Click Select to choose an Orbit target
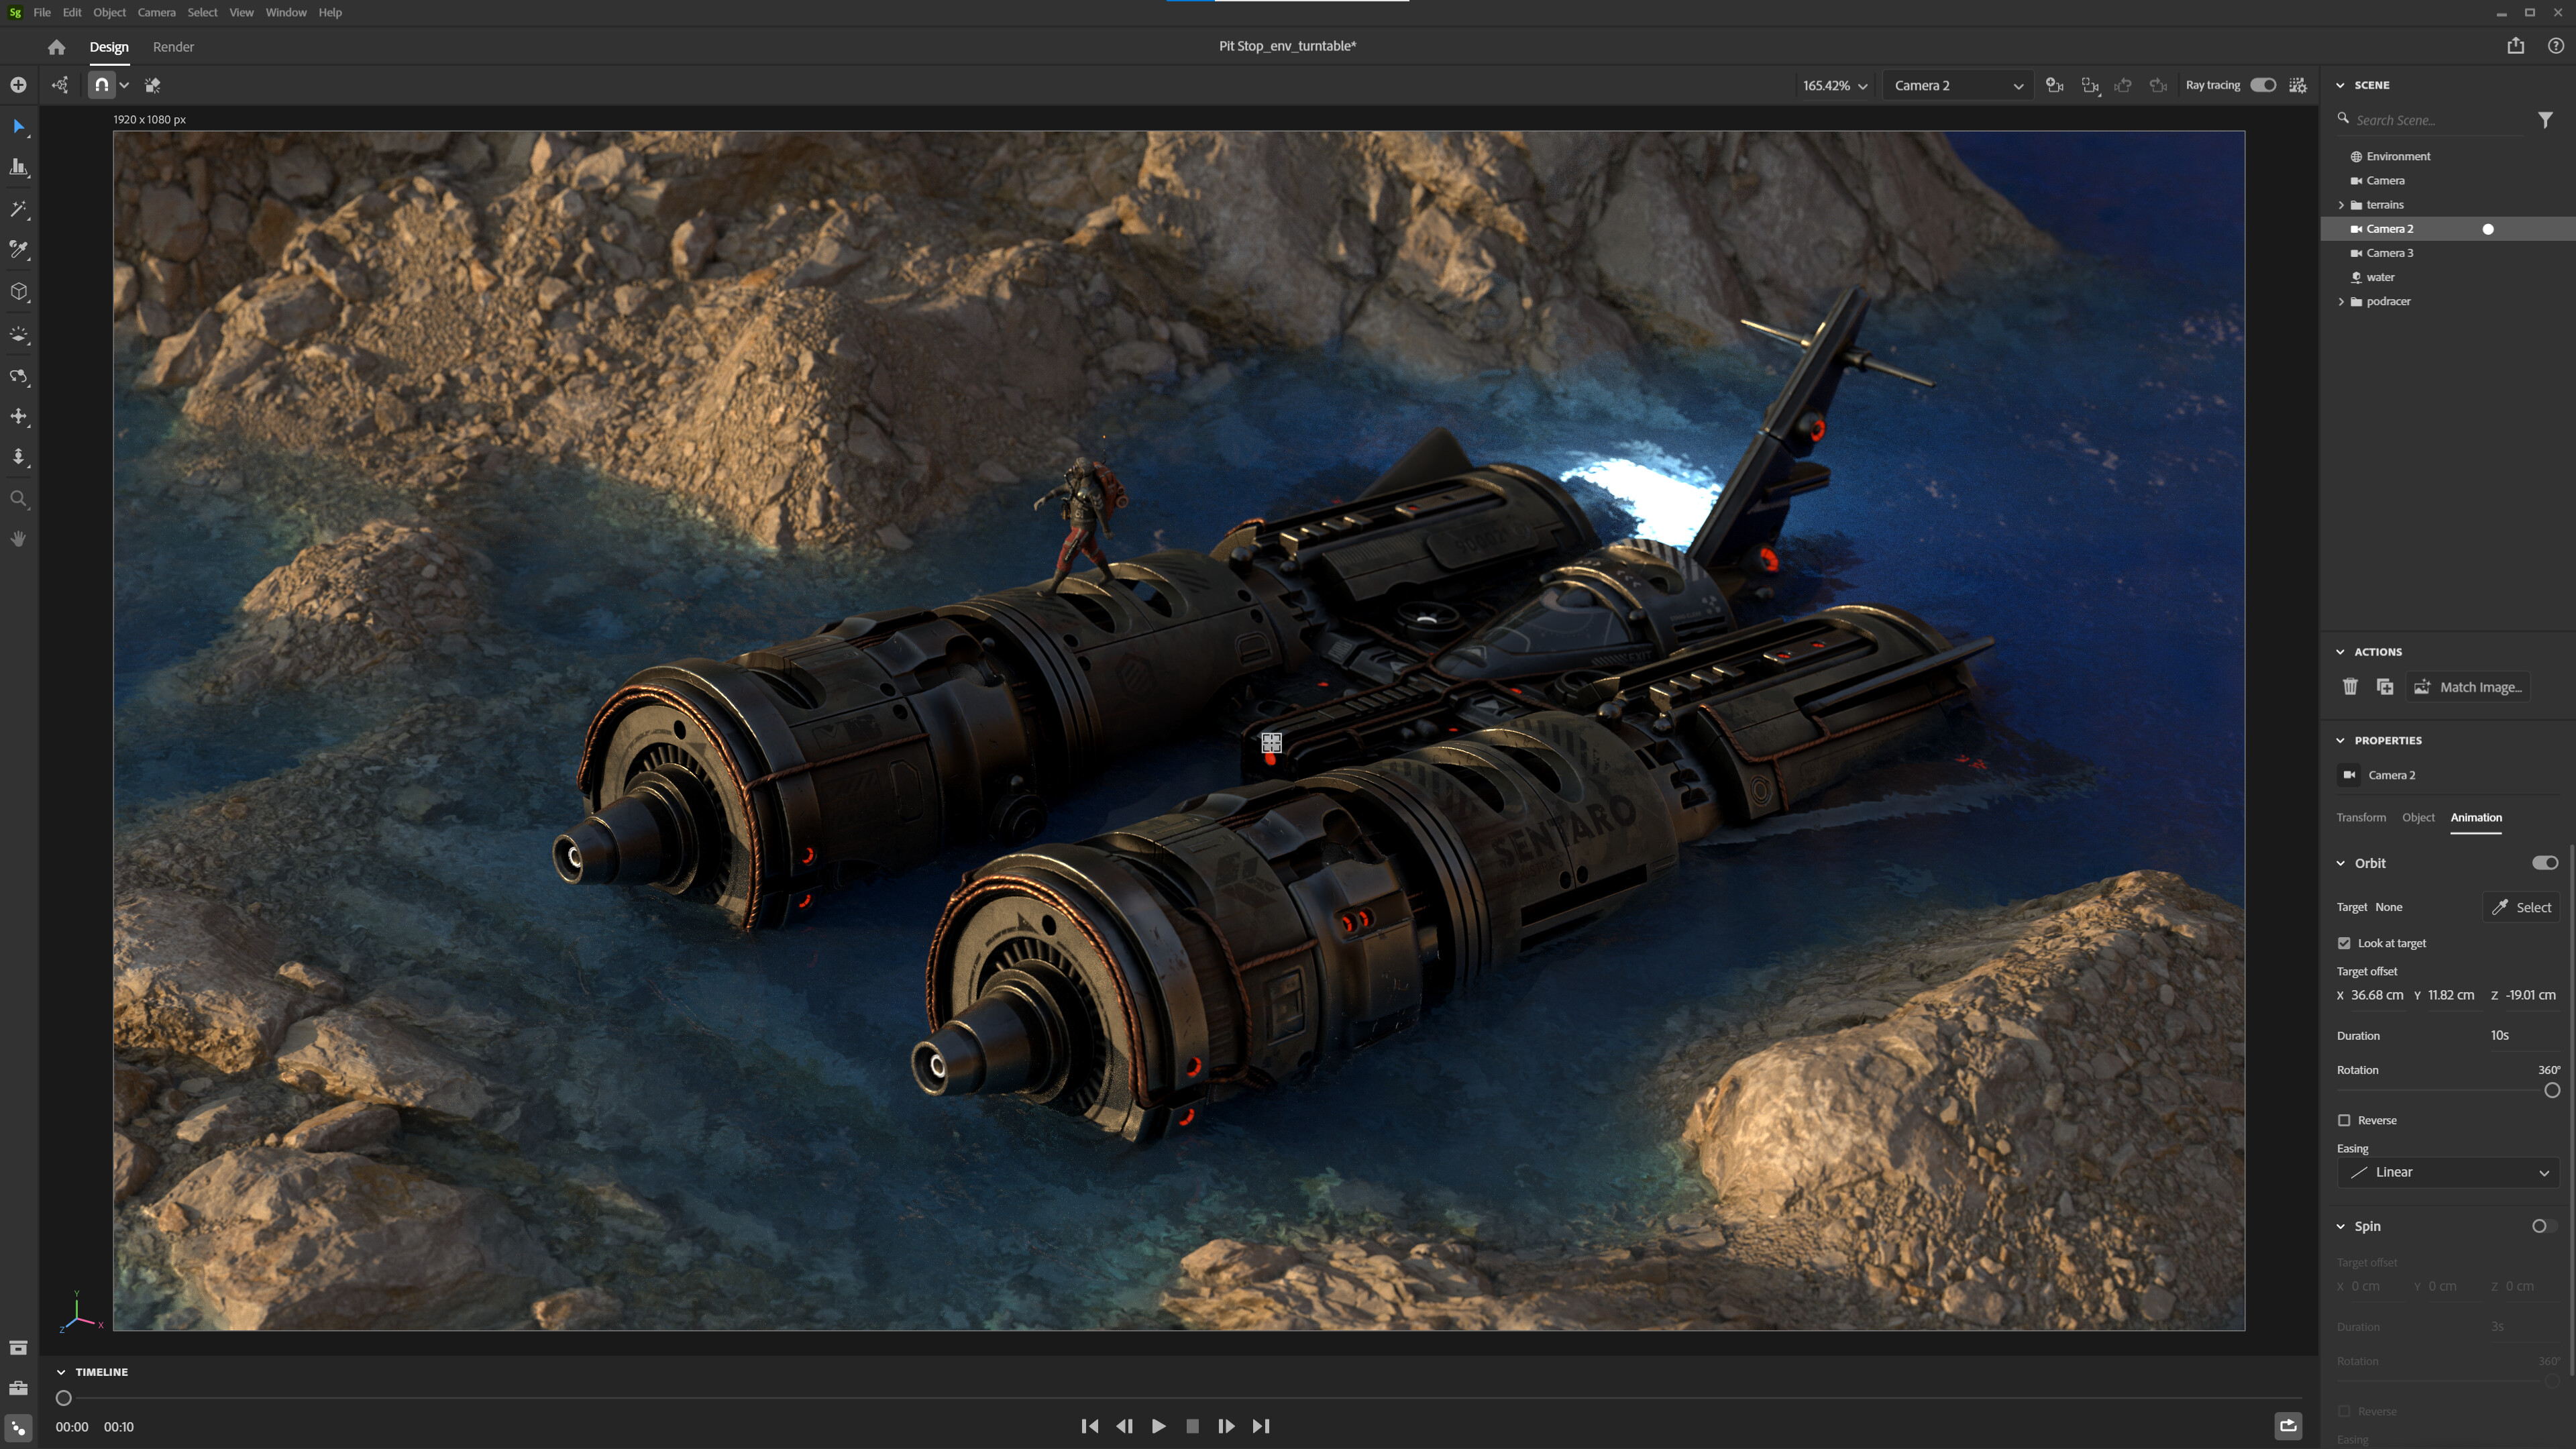This screenshot has width=2576, height=1449. click(2522, 907)
